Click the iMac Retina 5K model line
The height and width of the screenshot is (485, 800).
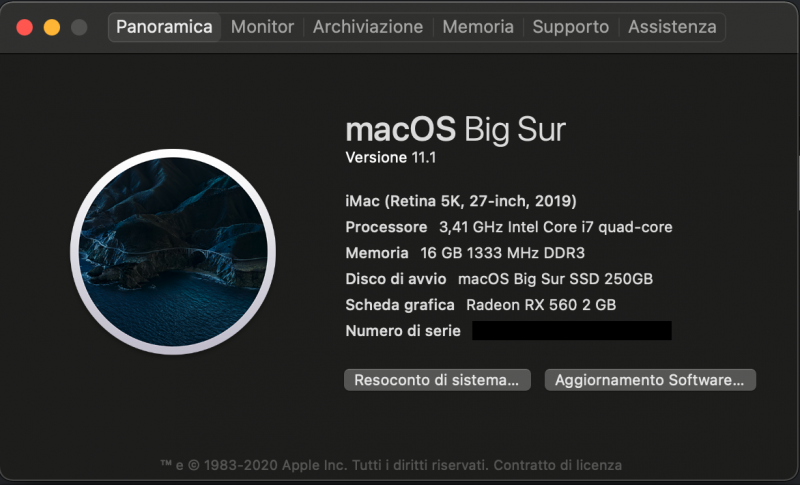(x=460, y=201)
